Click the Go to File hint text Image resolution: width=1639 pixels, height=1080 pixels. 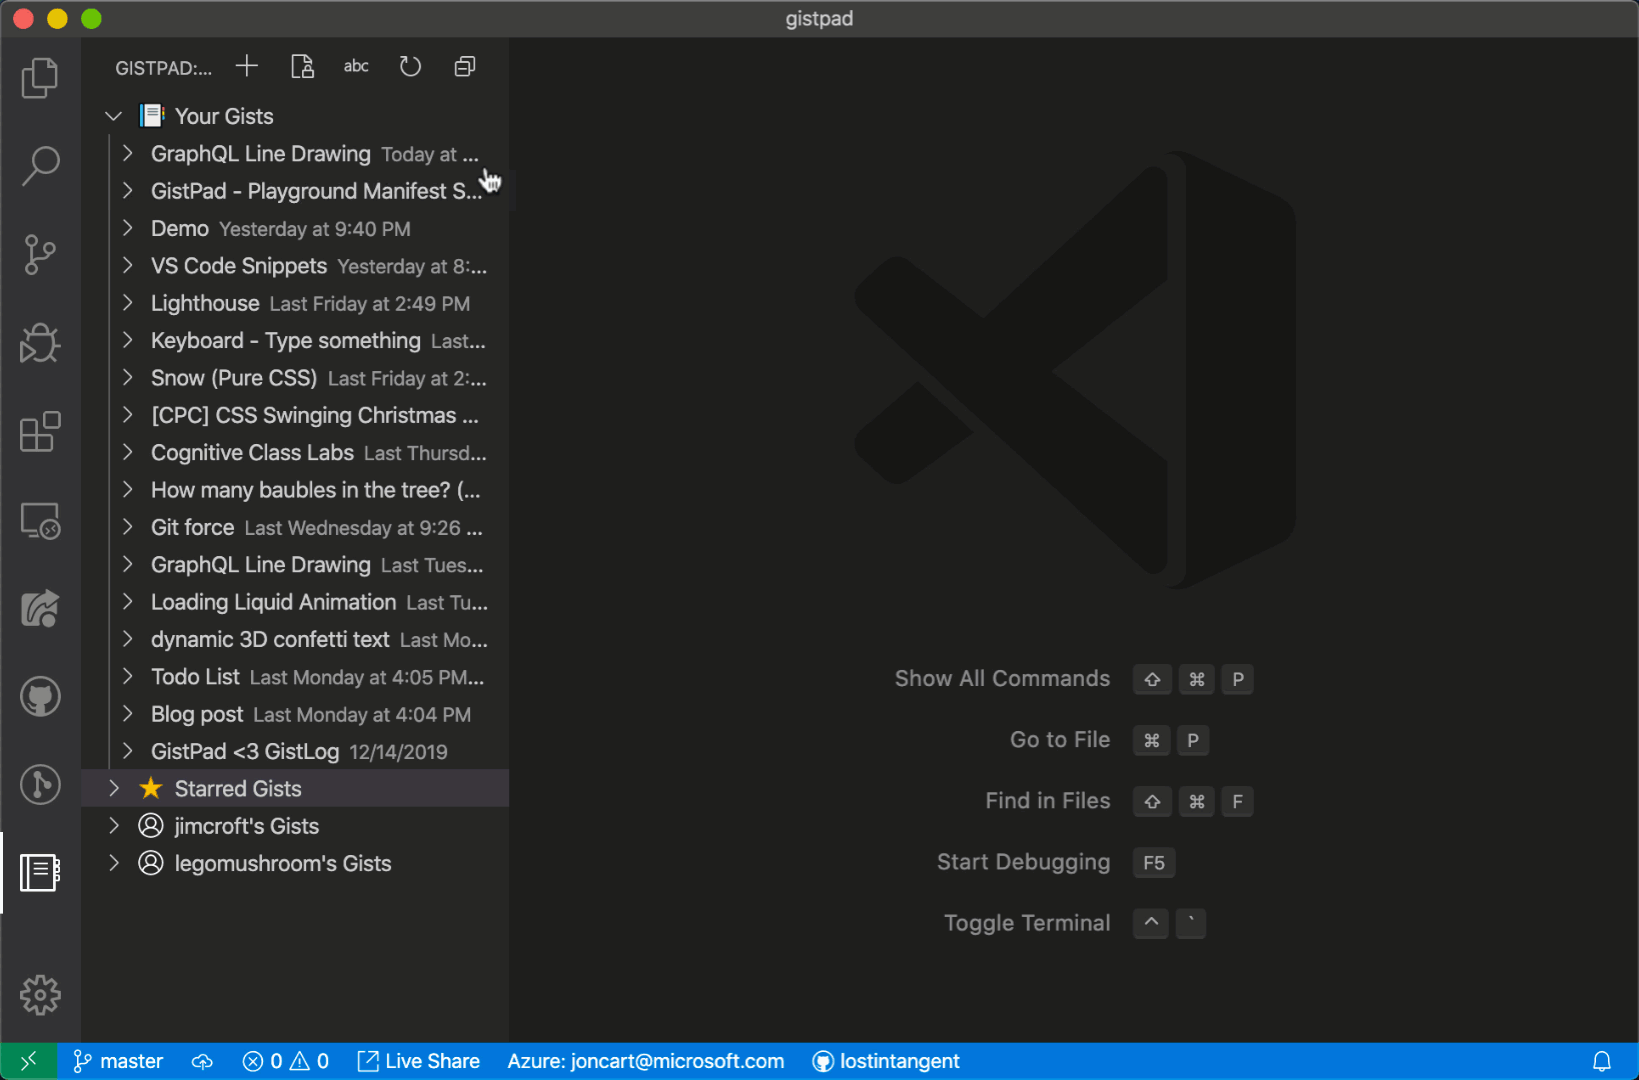[1060, 740]
